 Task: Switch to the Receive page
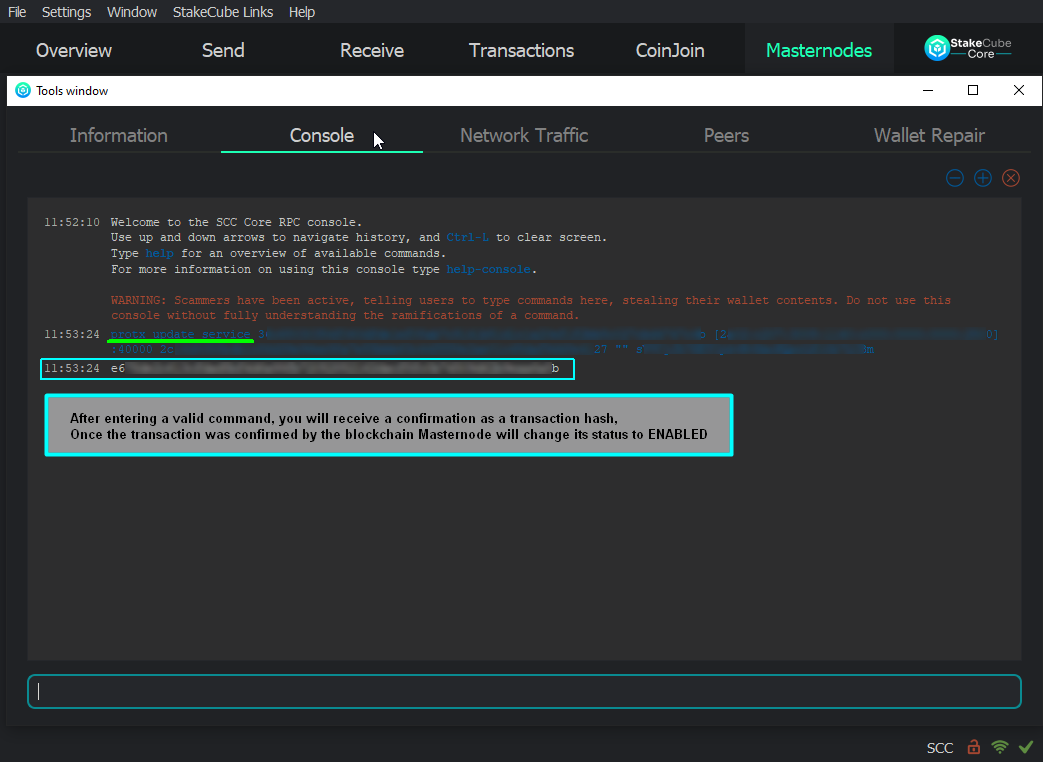(x=372, y=51)
